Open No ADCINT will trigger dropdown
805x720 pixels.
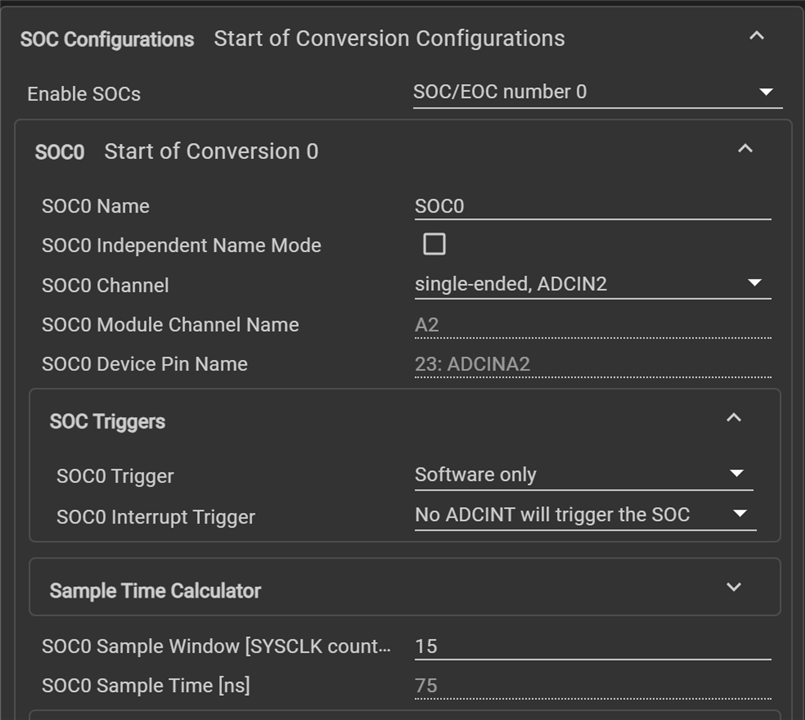pyautogui.click(x=585, y=516)
